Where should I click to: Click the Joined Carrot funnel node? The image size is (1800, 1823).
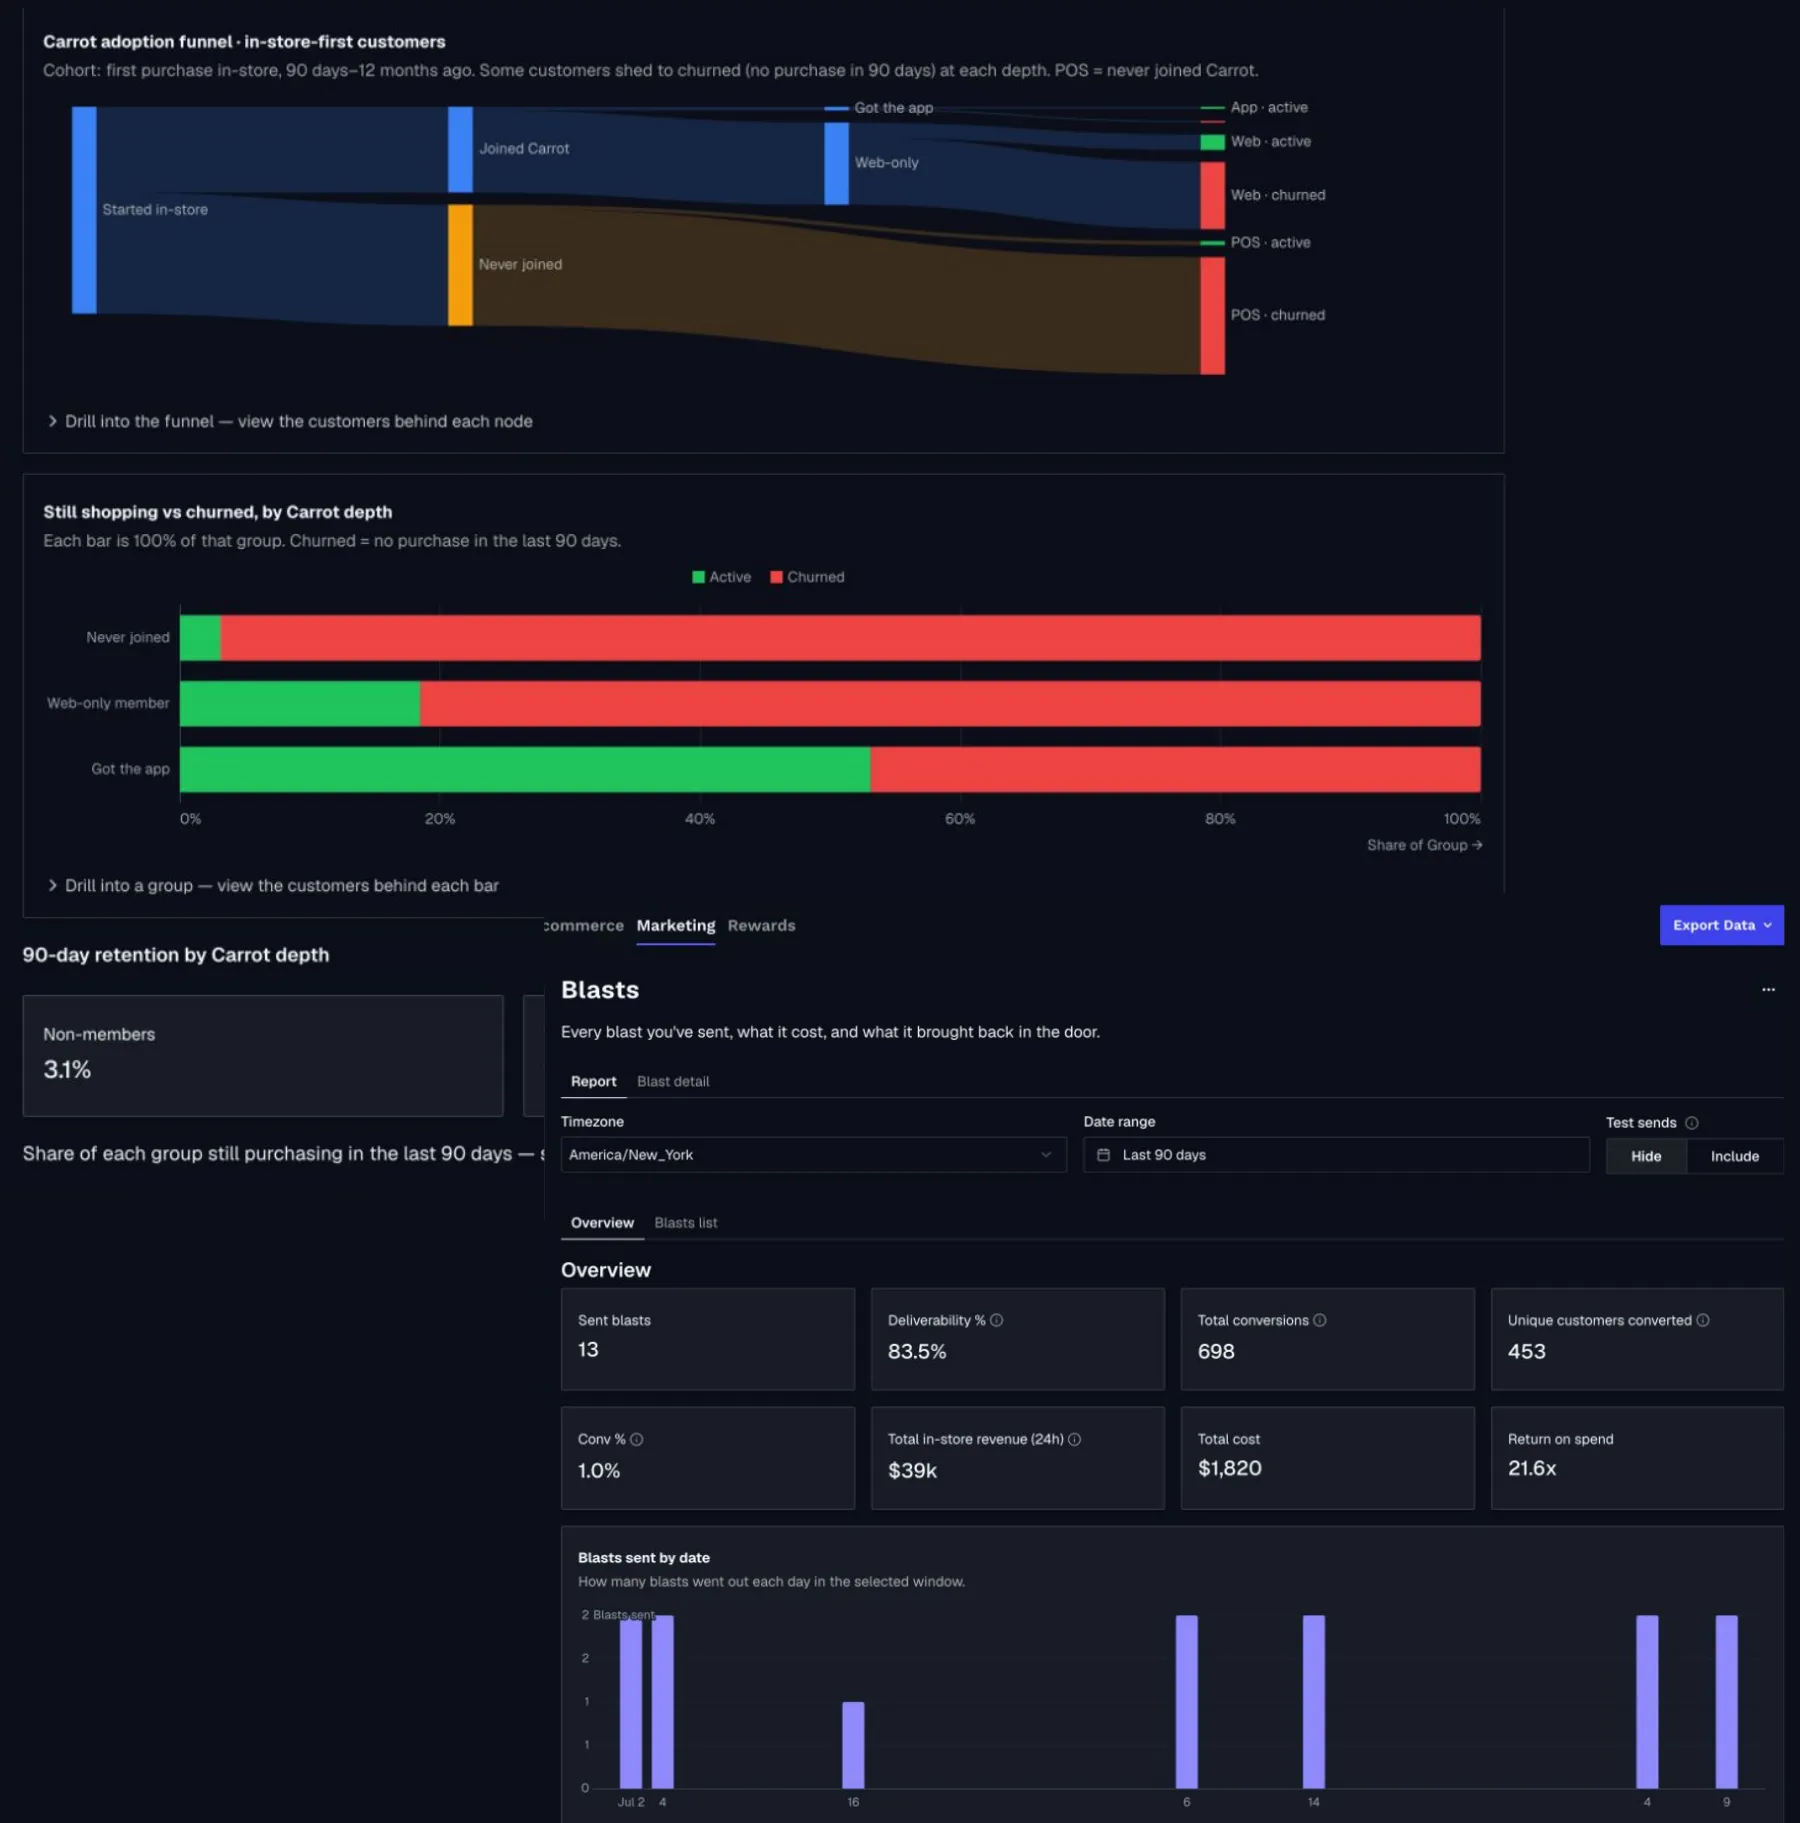click(x=460, y=149)
